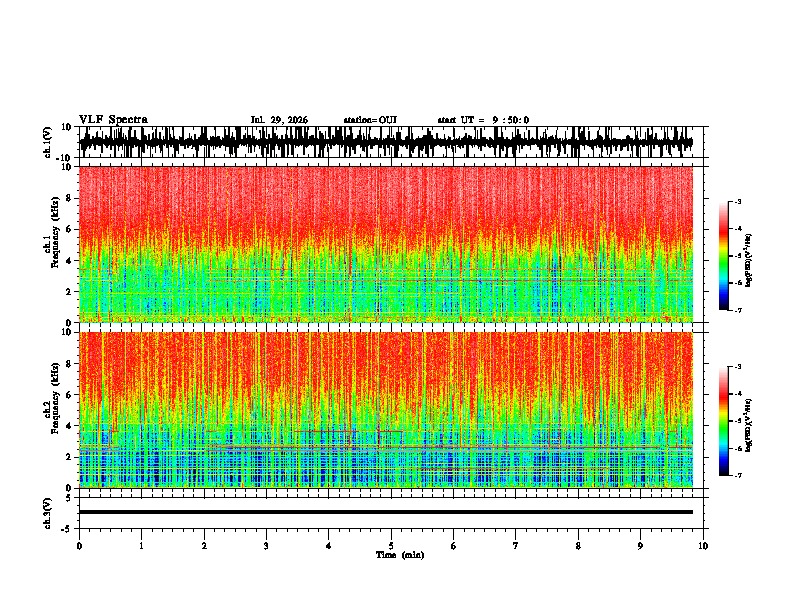The height and width of the screenshot is (612, 792).
Task: Click the time axis tick label "8"
Action: 578,546
